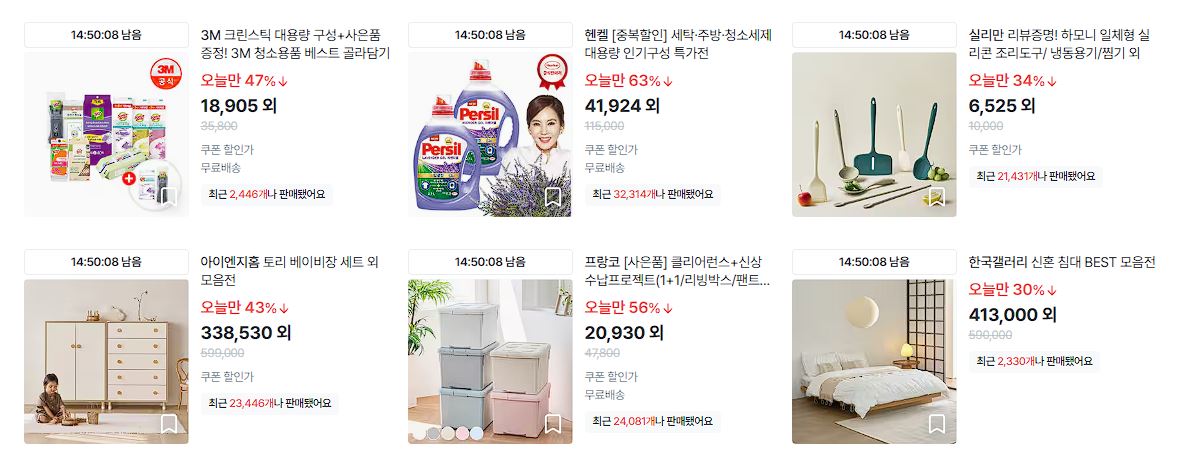
Task: Bookmark the Hankook Gallery bed deal
Action: 937,424
